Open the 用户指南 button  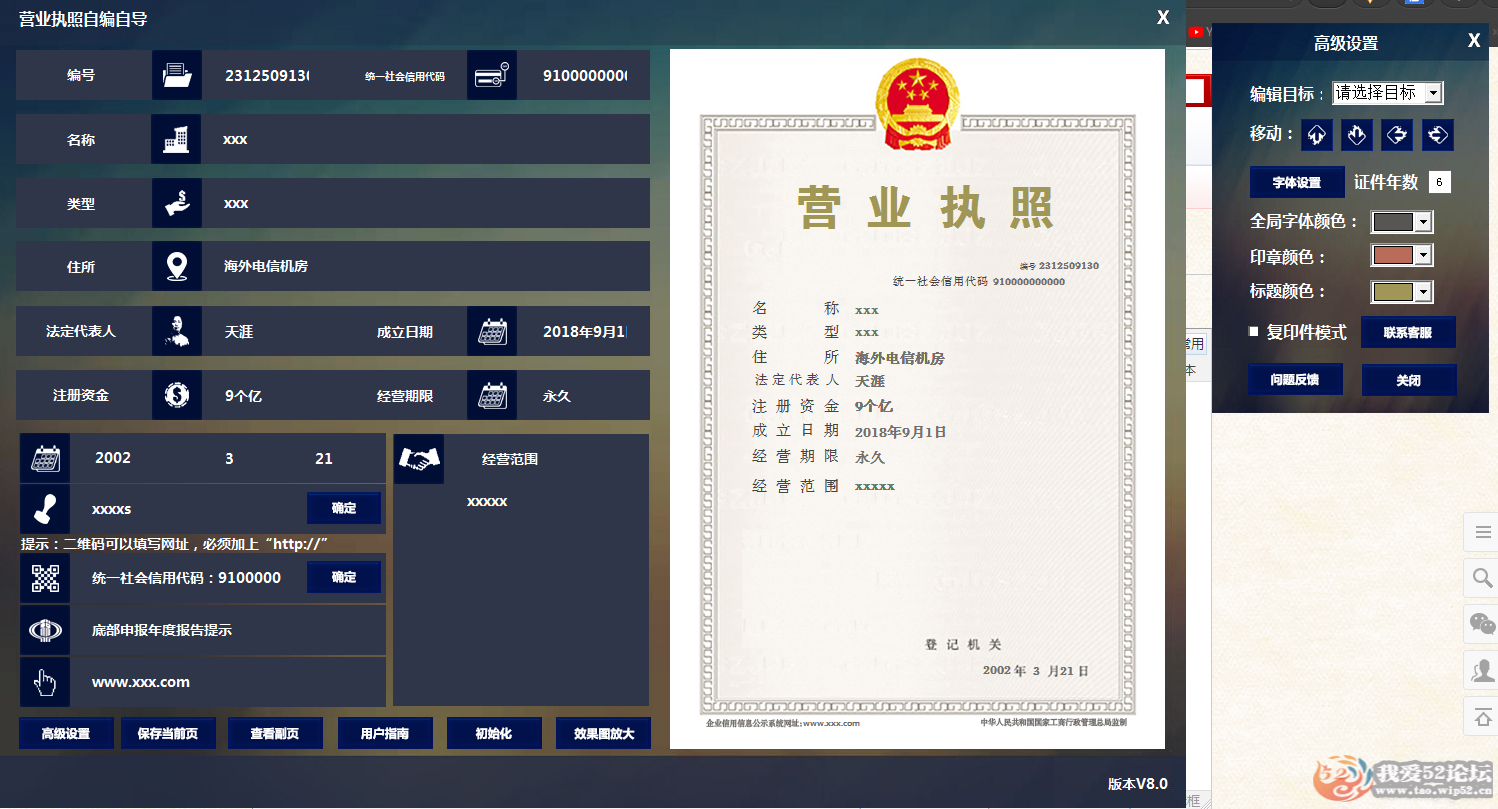point(385,733)
